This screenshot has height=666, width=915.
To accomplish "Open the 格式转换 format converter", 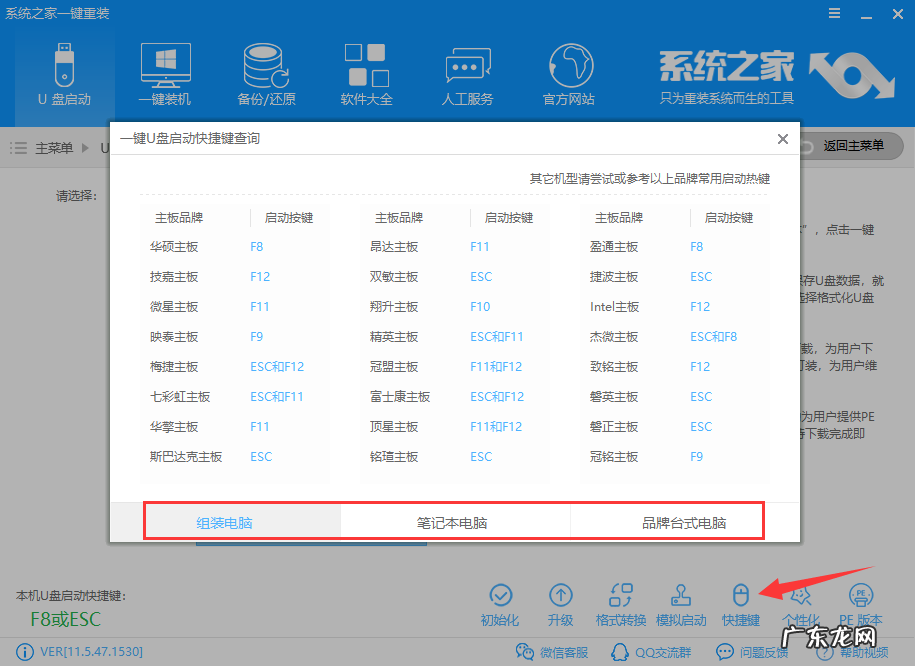I will pos(620,603).
